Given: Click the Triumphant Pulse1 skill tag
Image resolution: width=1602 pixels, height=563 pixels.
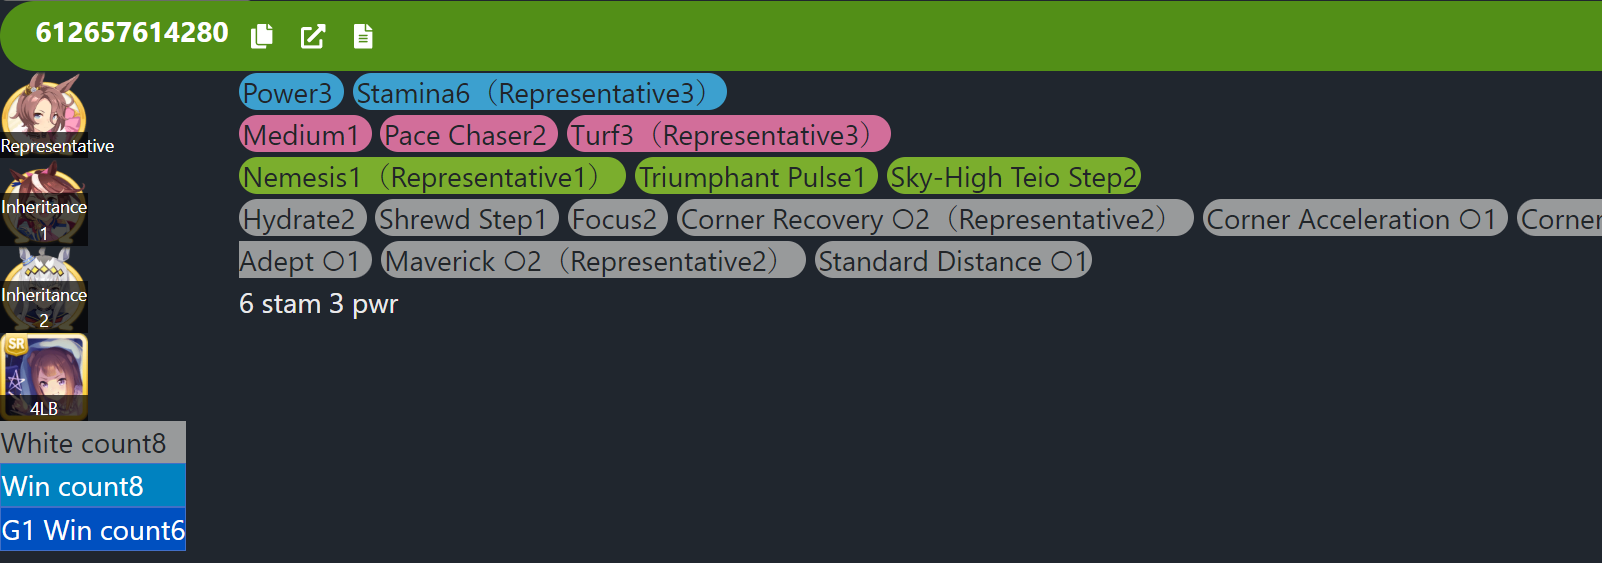Looking at the screenshot, I should point(755,177).
